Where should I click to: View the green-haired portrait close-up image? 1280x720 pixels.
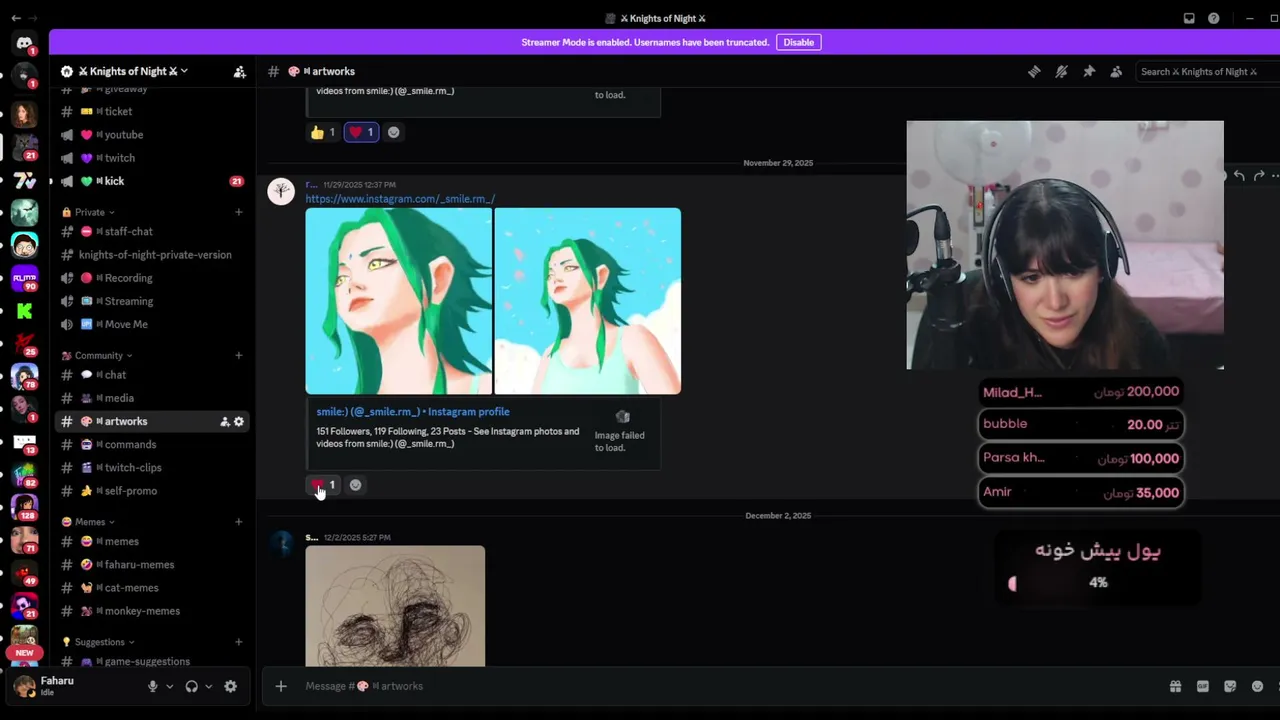pyautogui.click(x=398, y=301)
